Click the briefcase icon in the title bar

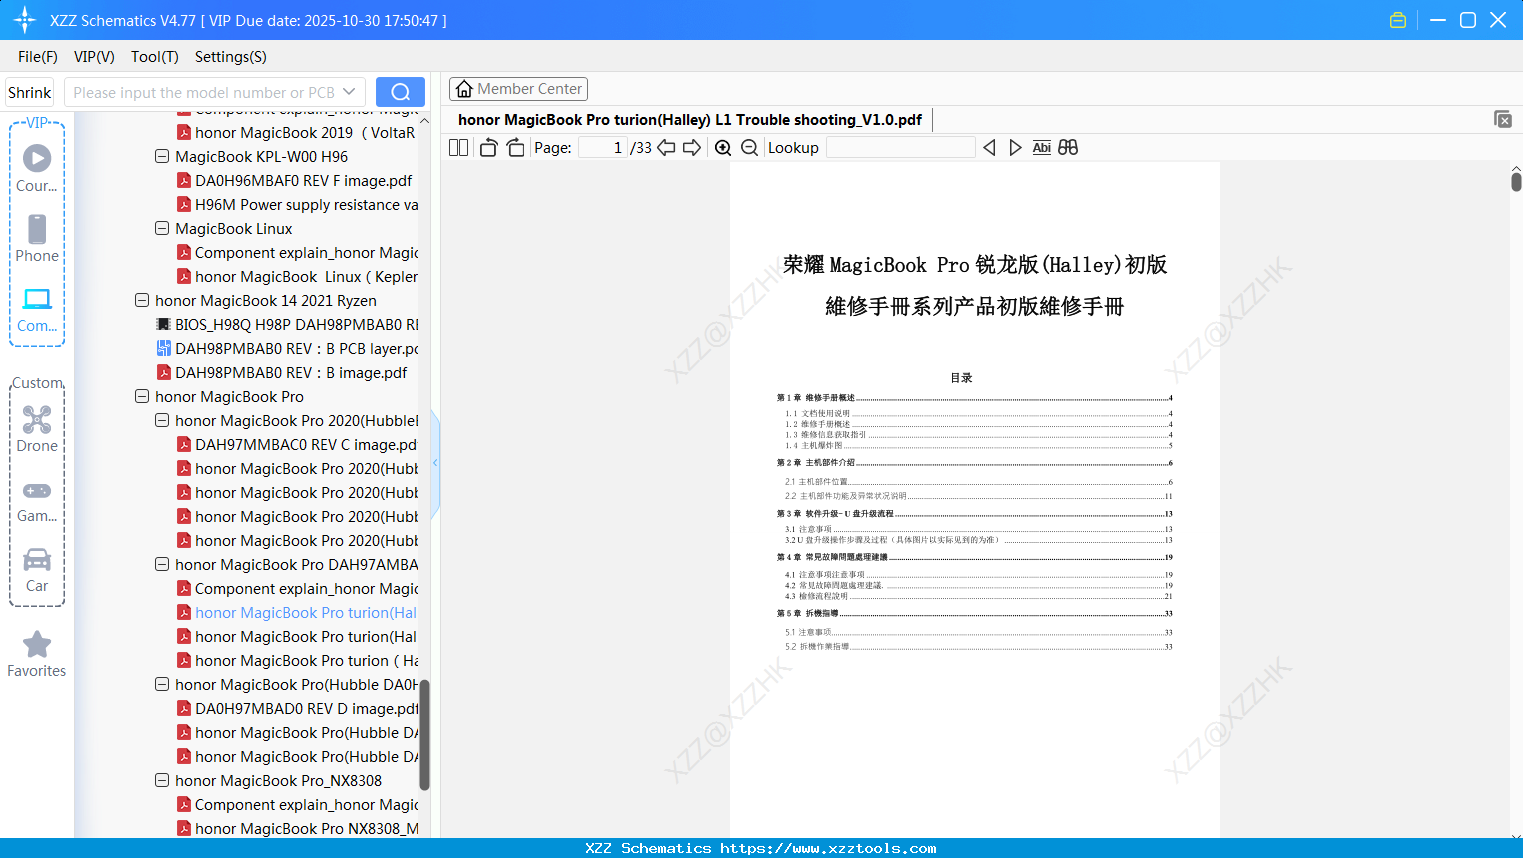click(x=1398, y=20)
